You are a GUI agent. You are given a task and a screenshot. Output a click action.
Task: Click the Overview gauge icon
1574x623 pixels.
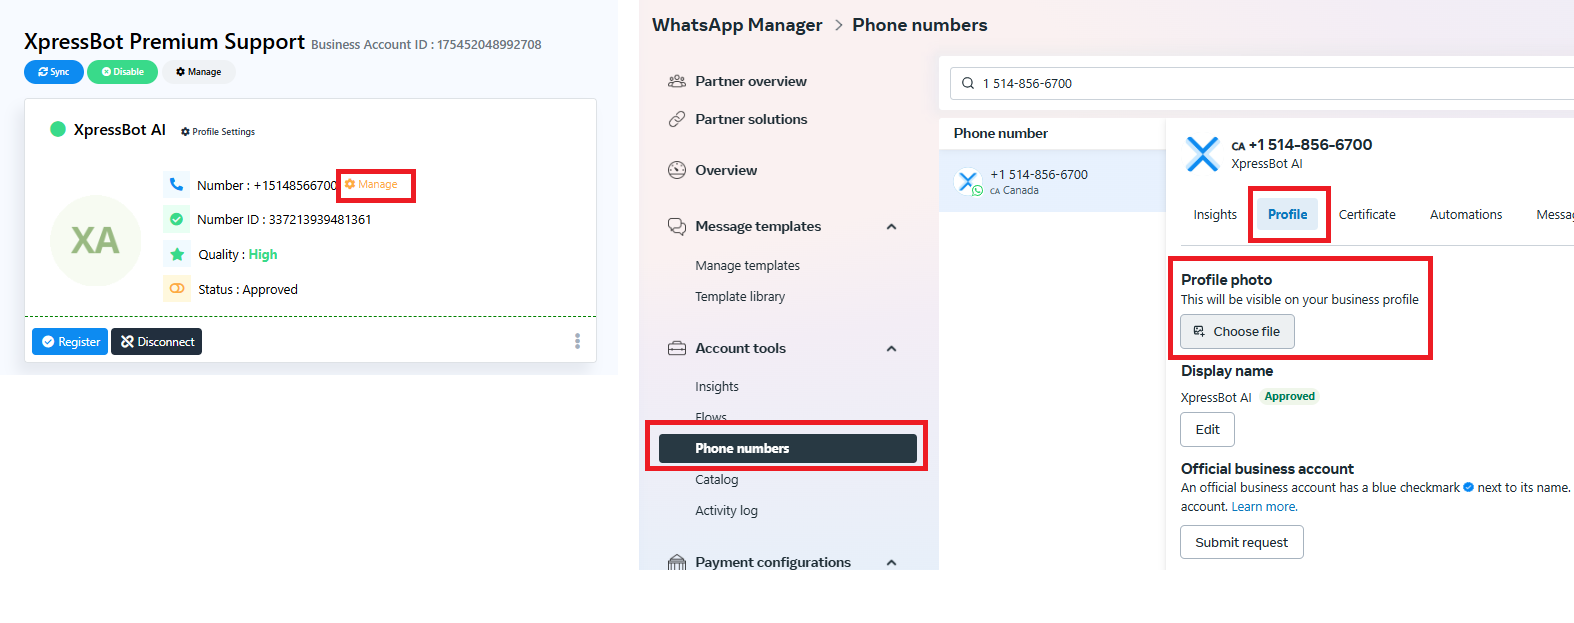(677, 170)
